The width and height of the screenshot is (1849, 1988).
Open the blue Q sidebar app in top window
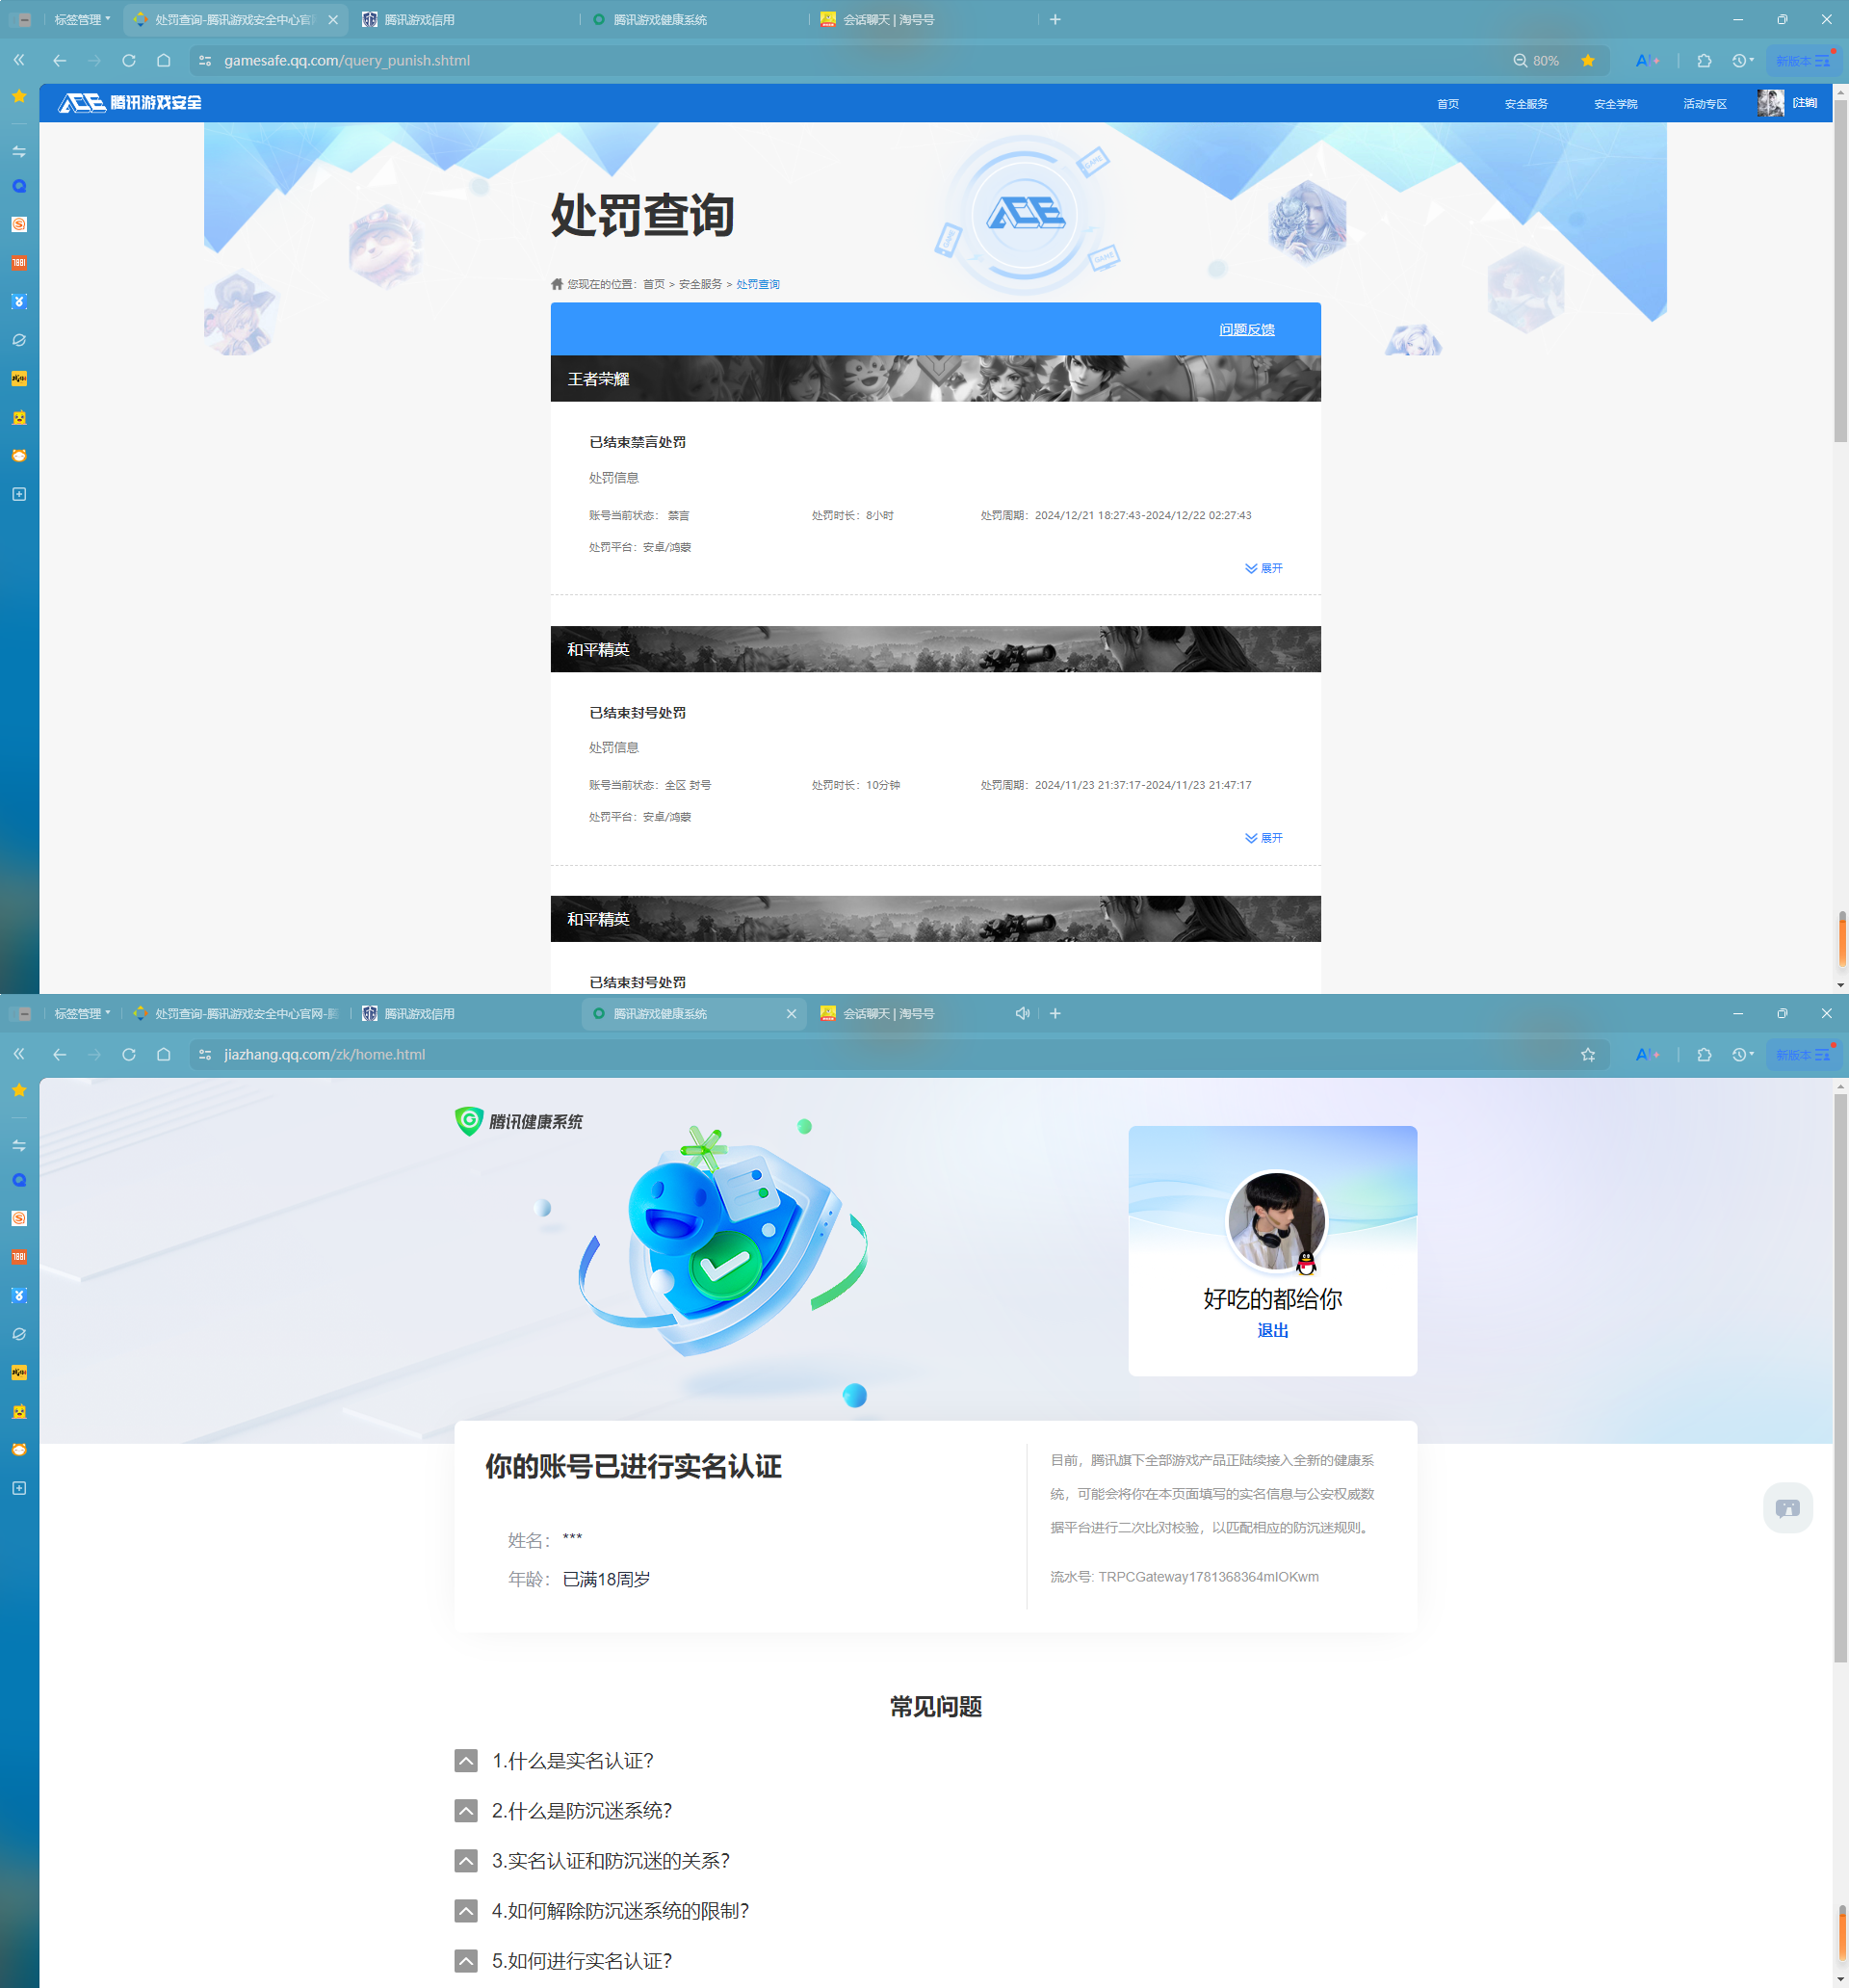point(19,186)
